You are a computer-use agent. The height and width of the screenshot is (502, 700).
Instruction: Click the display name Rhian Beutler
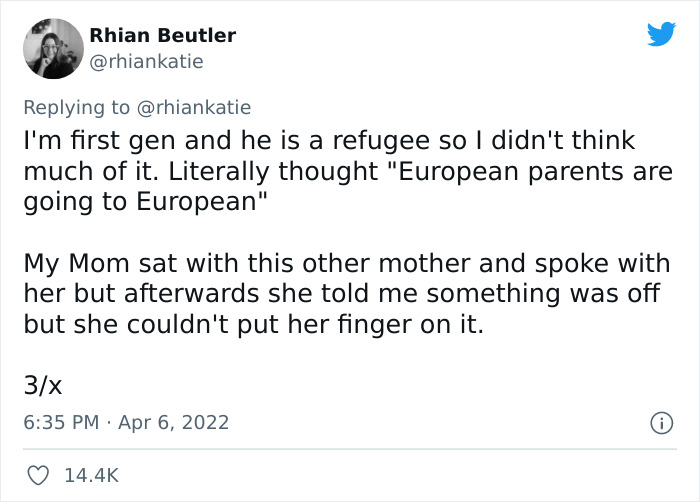coord(163,36)
